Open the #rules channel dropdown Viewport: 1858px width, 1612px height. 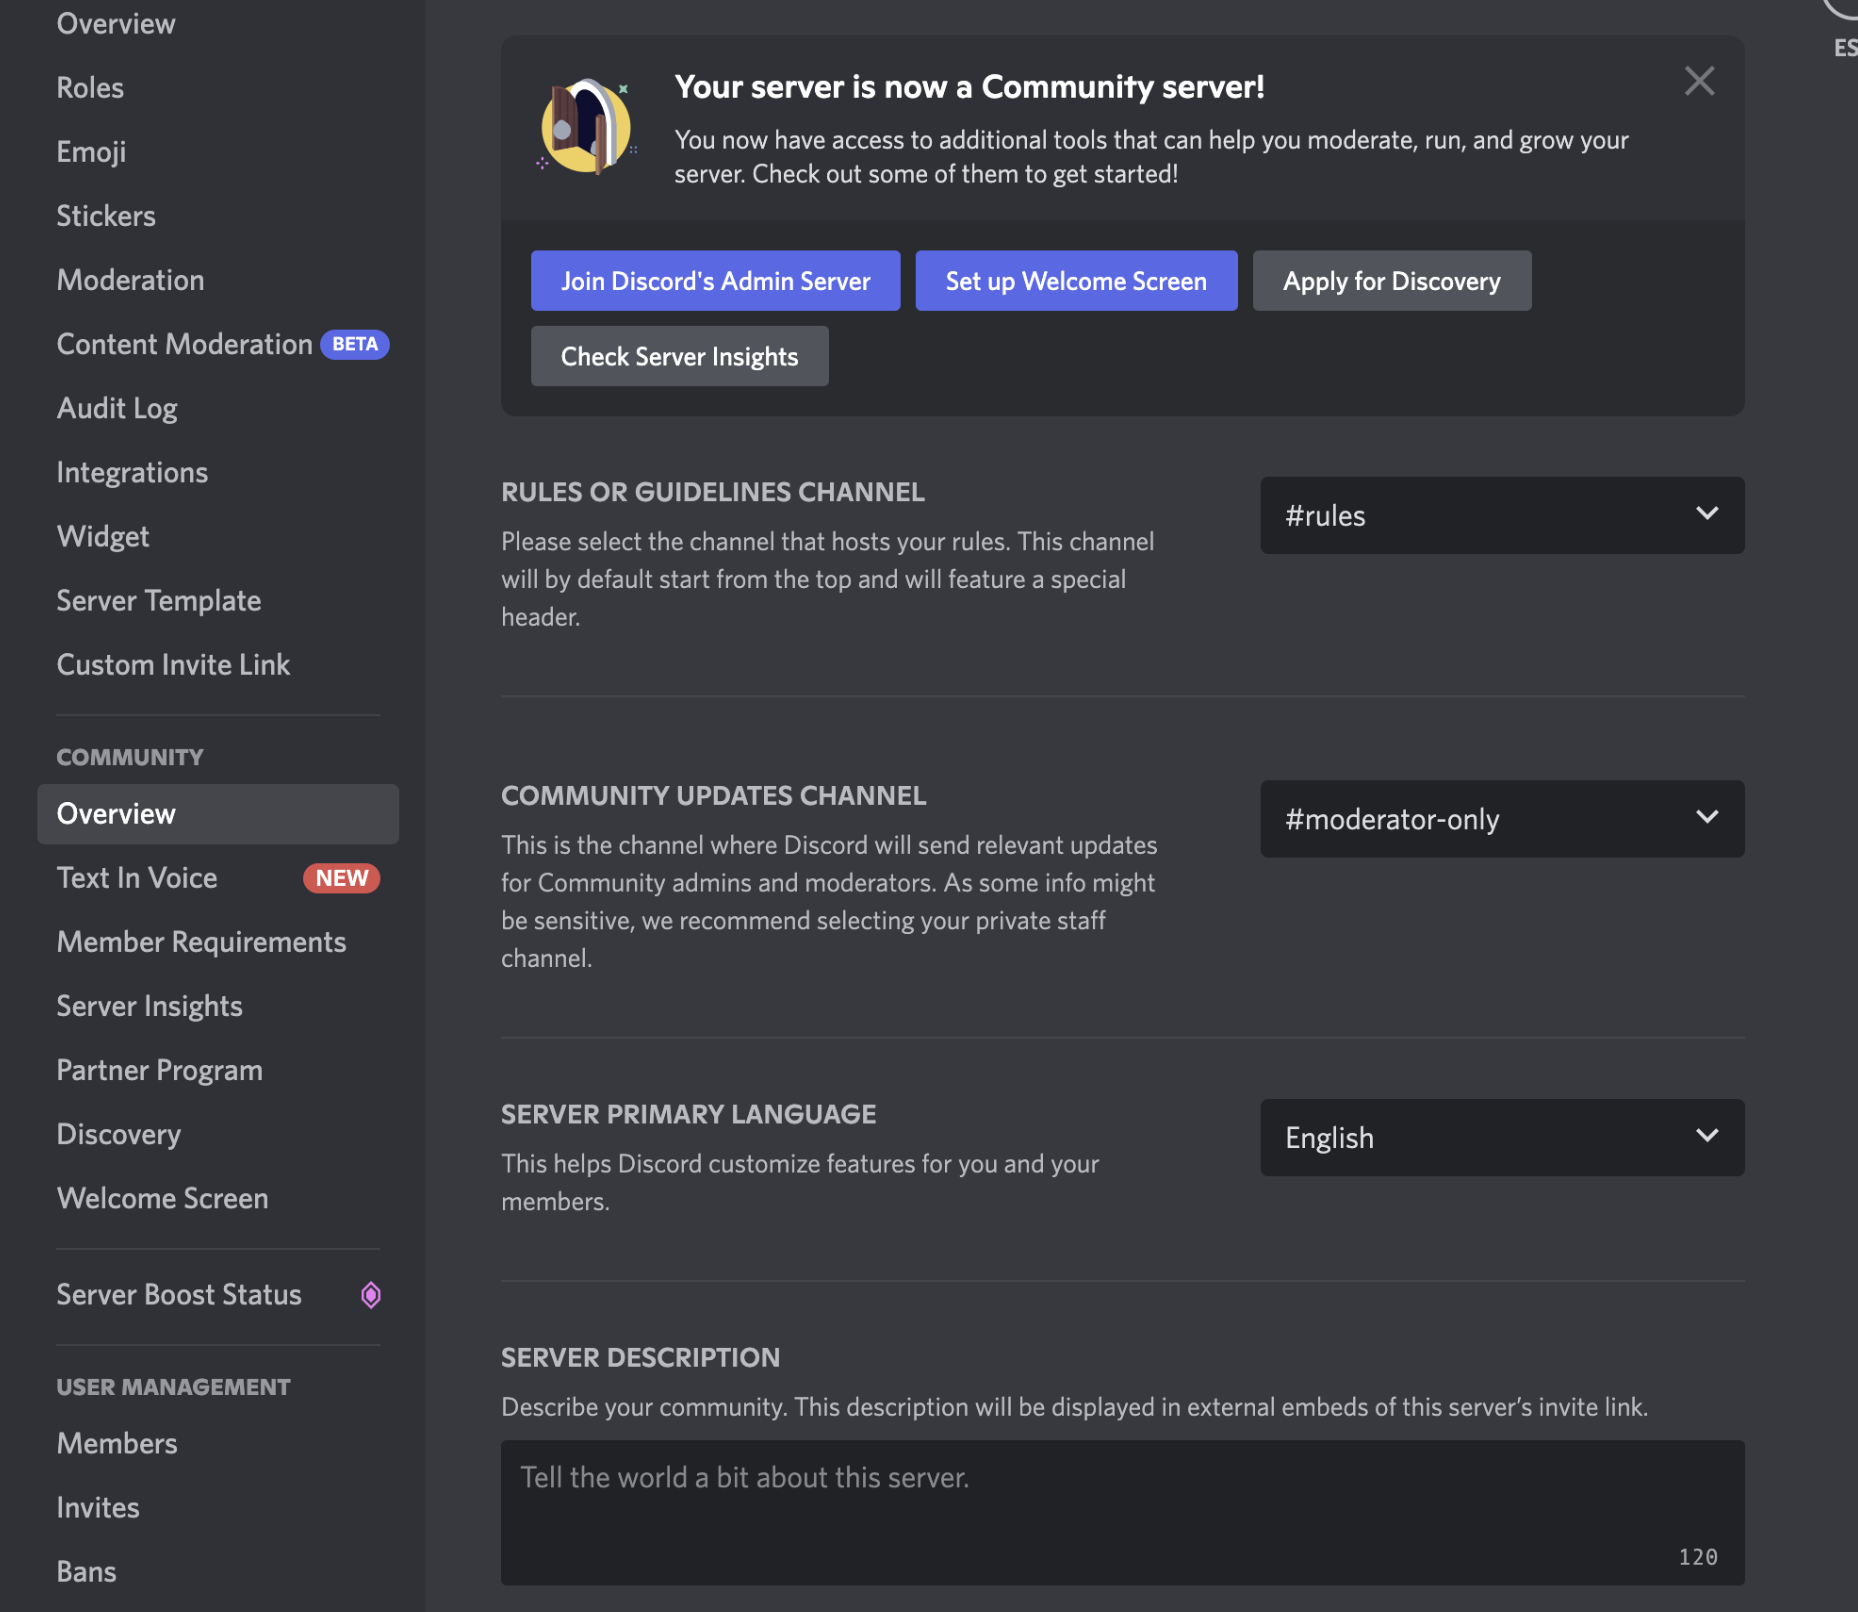(x=1502, y=515)
